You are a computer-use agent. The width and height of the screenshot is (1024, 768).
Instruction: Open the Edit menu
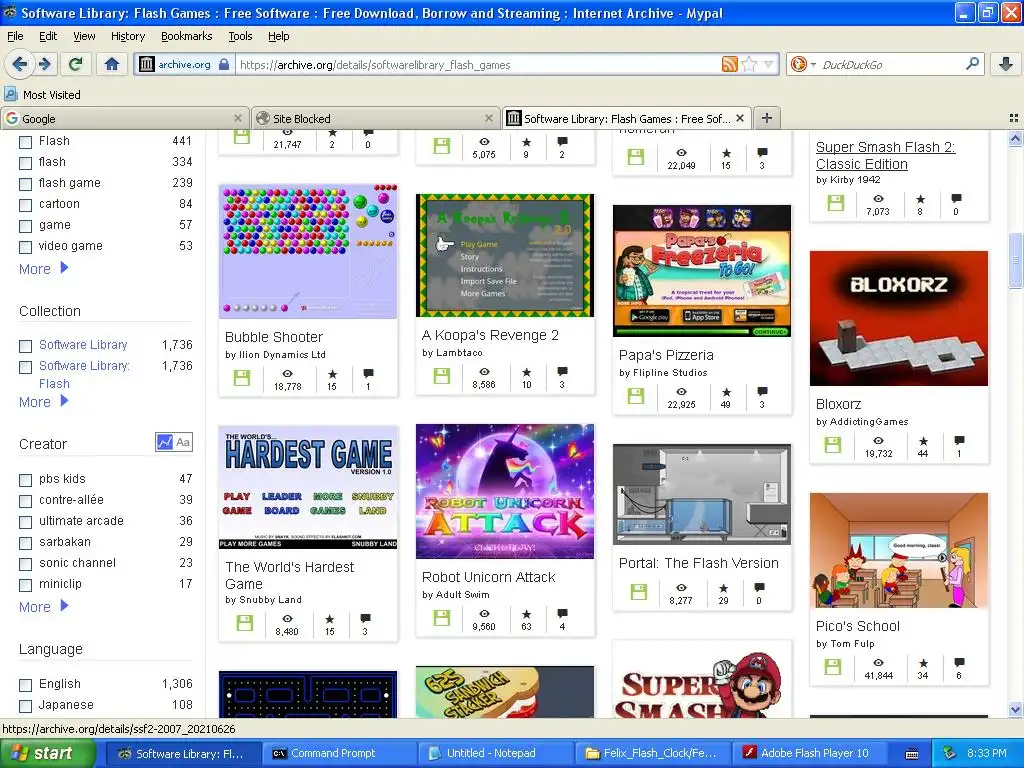click(48, 36)
